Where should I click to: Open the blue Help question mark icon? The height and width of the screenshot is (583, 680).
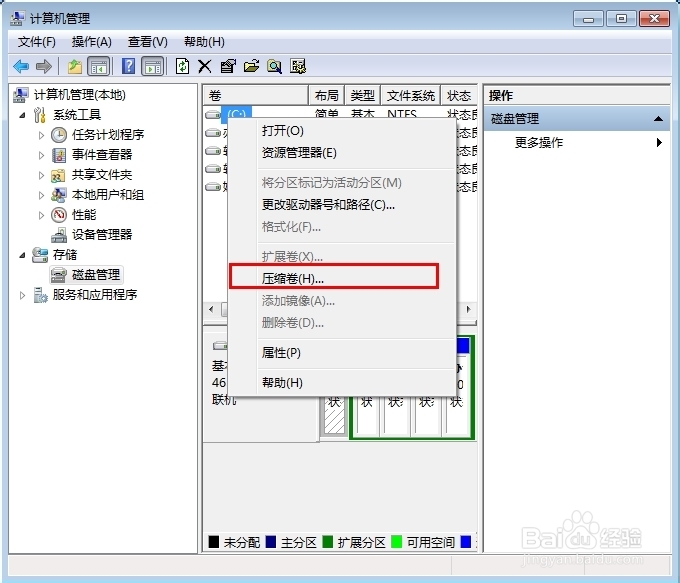click(x=128, y=66)
